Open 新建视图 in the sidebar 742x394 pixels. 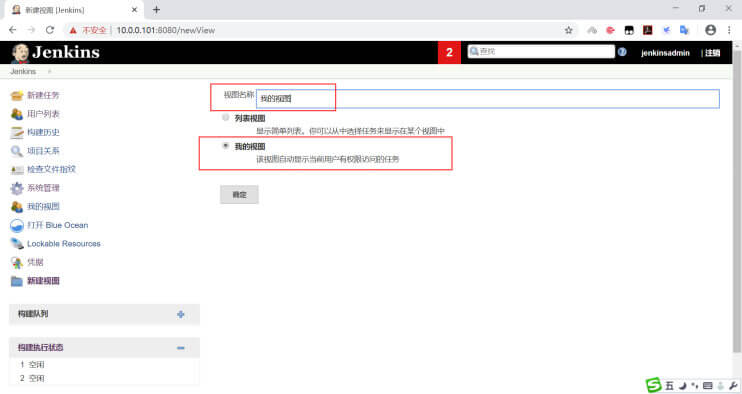coord(43,280)
